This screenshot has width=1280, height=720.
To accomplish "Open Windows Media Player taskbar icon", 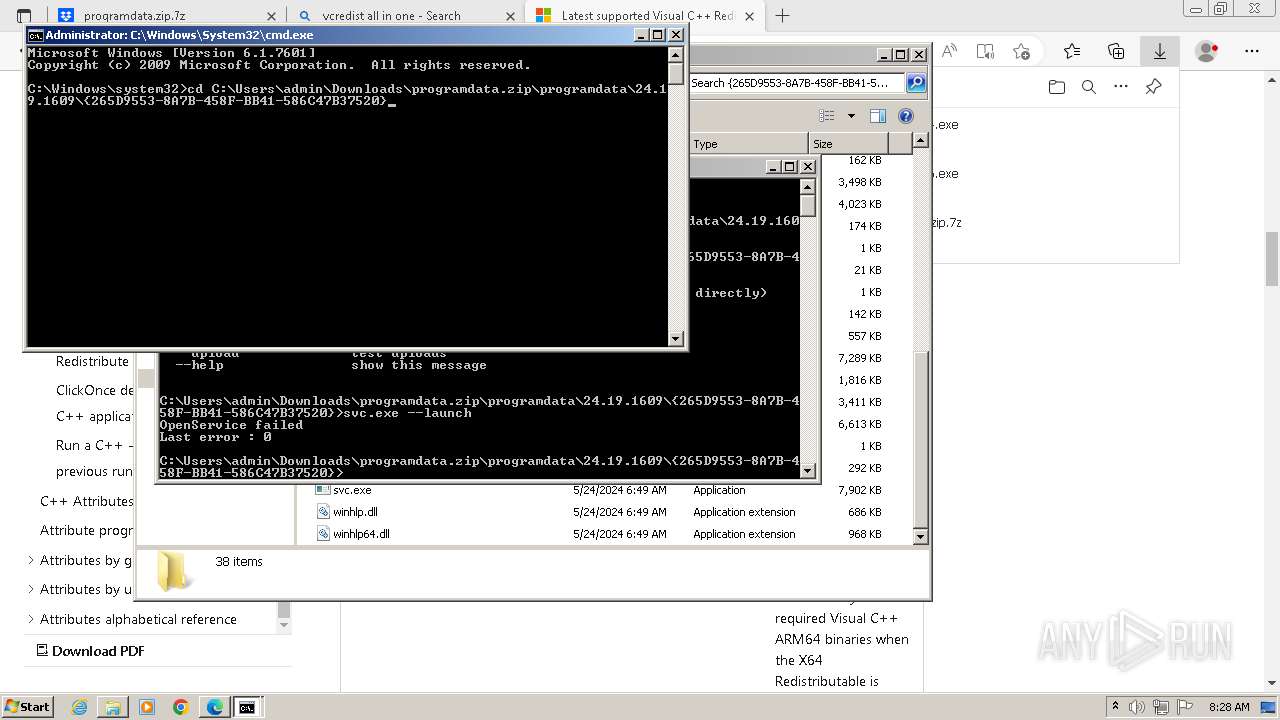I will tap(147, 707).
